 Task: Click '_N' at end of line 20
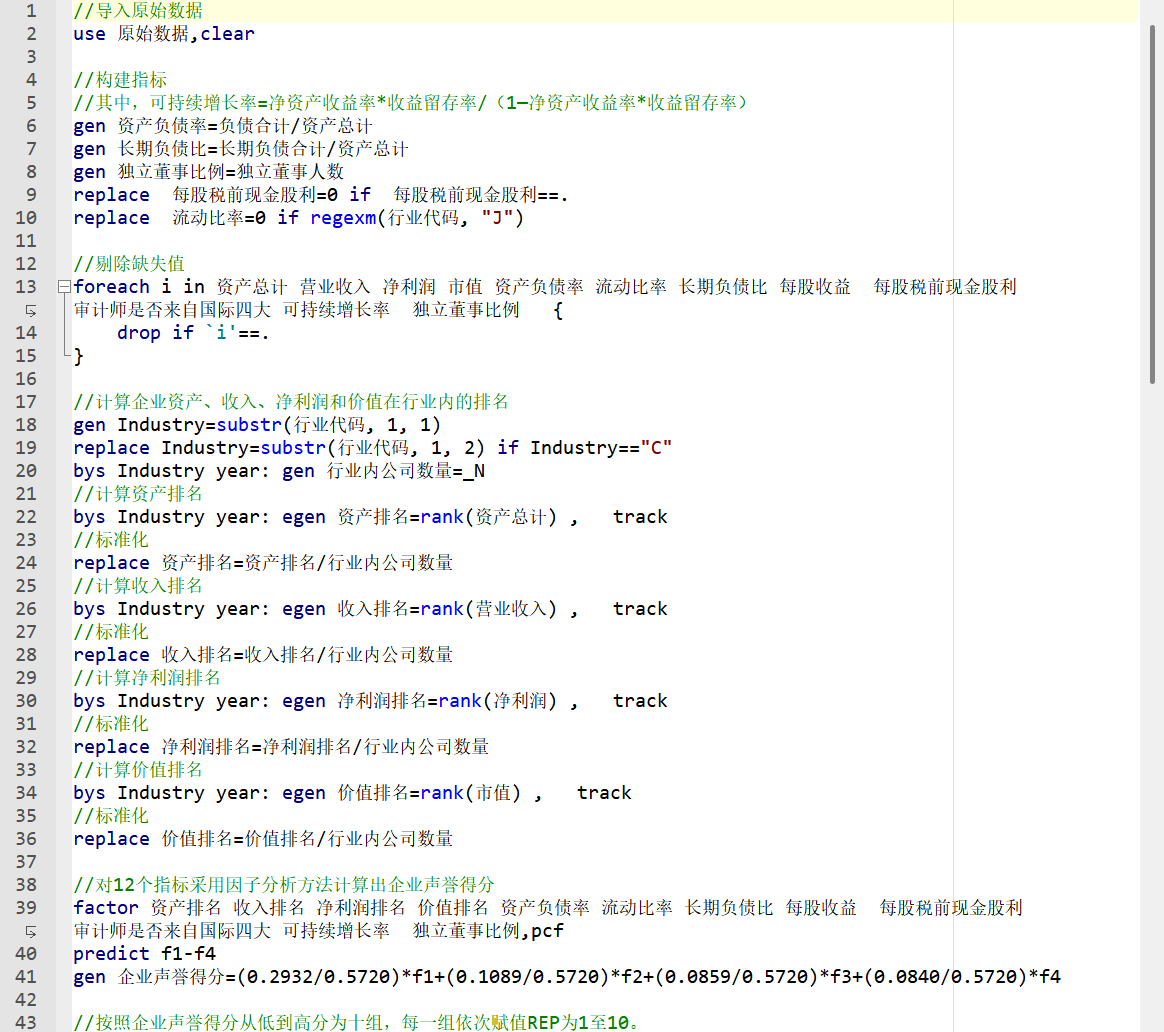click(473, 471)
